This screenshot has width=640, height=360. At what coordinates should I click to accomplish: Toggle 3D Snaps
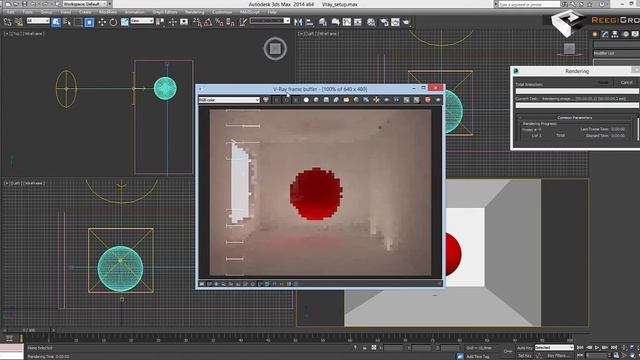click(x=198, y=22)
